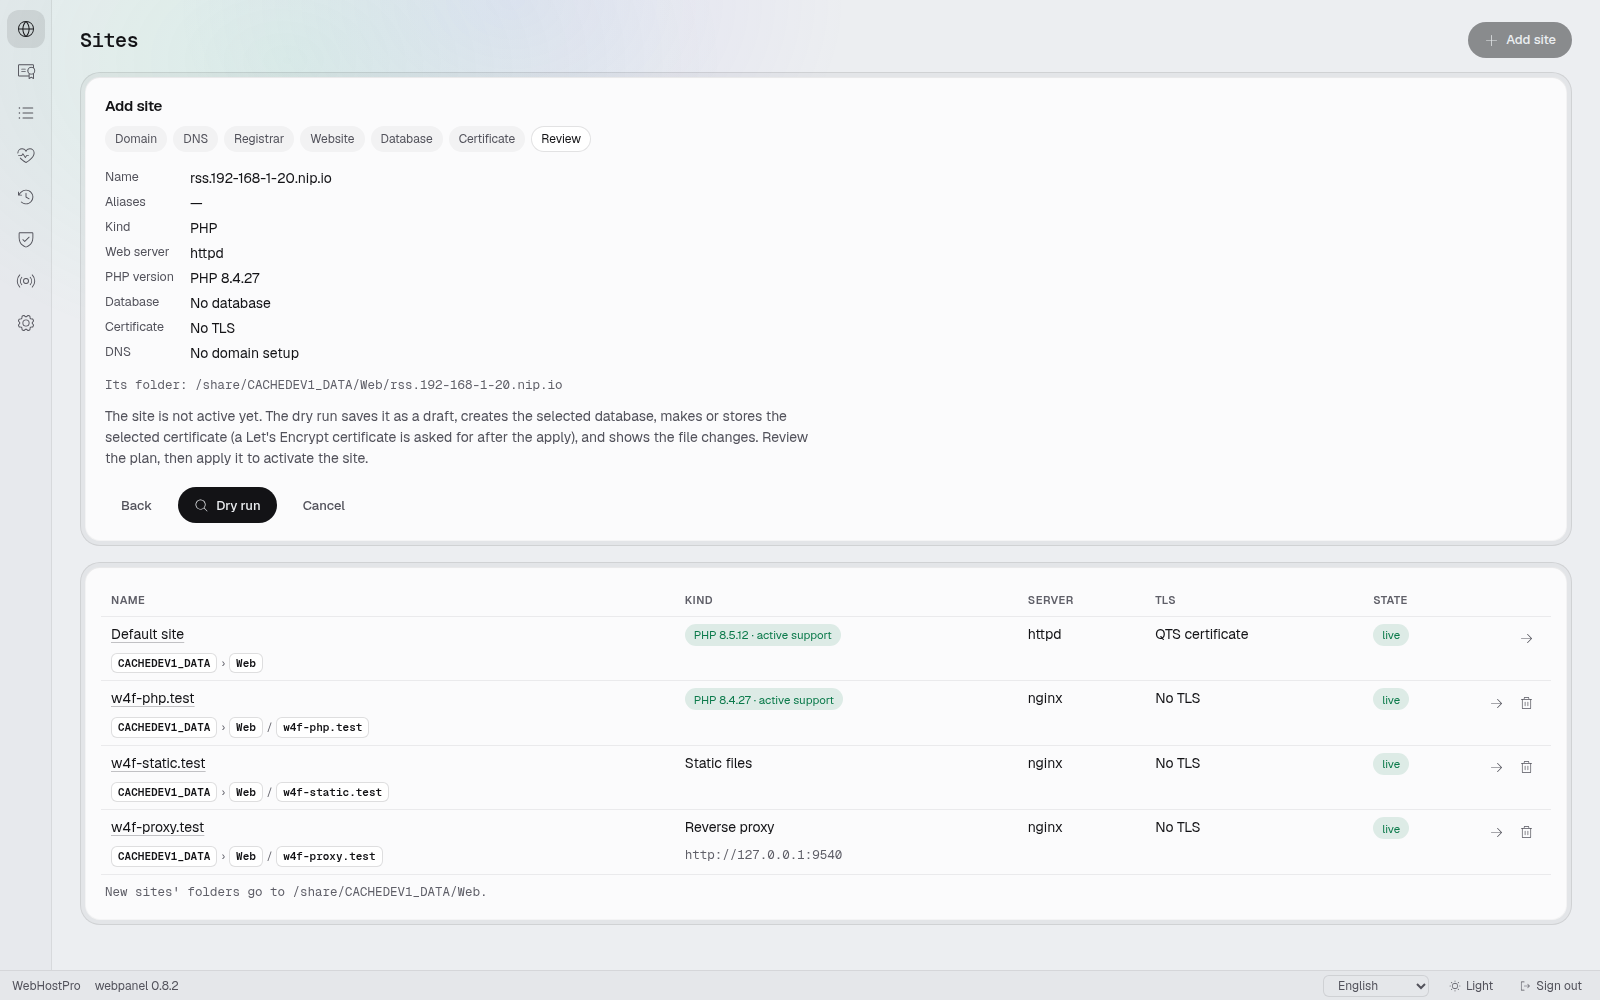Open w4f-static.test using its arrow icon
The height and width of the screenshot is (1000, 1600).
(1497, 767)
